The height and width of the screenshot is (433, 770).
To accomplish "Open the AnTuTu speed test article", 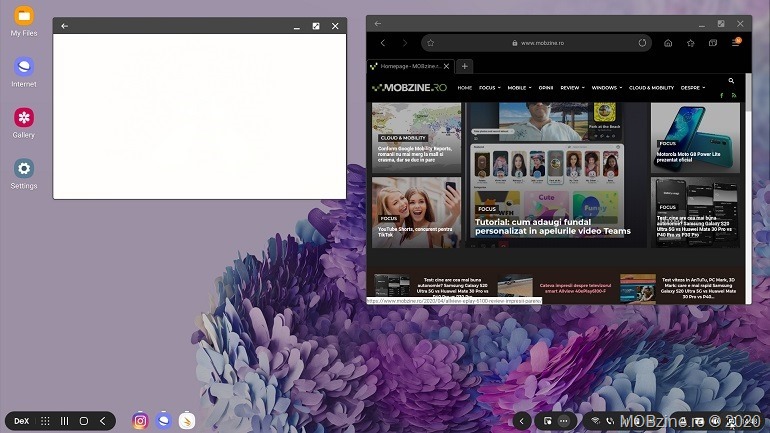I will pos(698,288).
